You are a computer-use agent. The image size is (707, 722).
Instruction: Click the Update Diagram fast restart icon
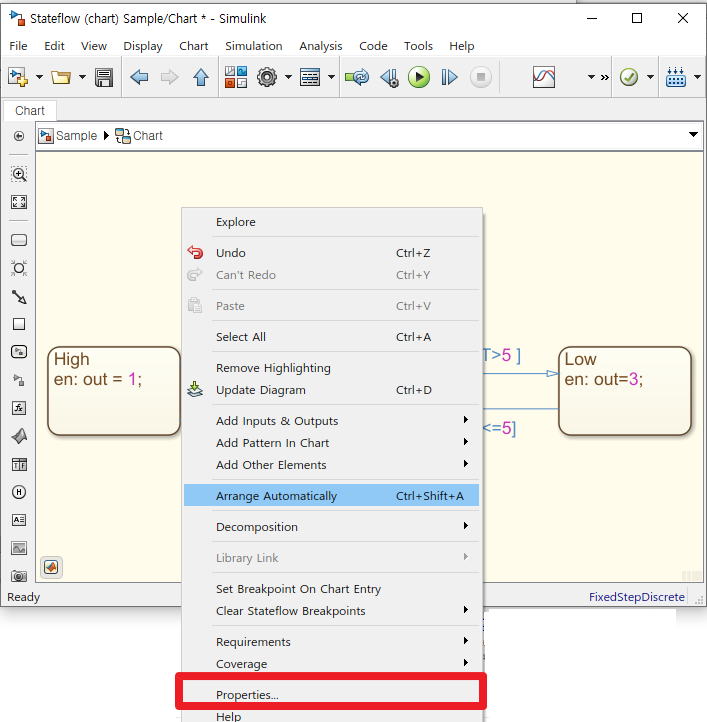(357, 77)
